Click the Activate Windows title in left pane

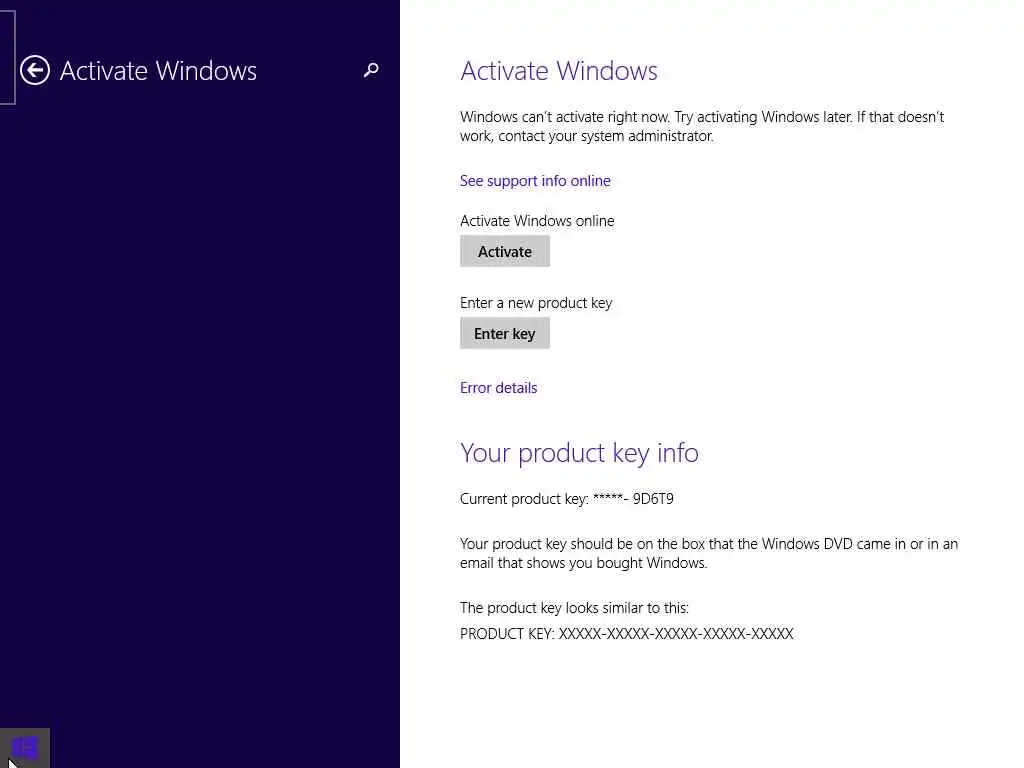point(158,71)
